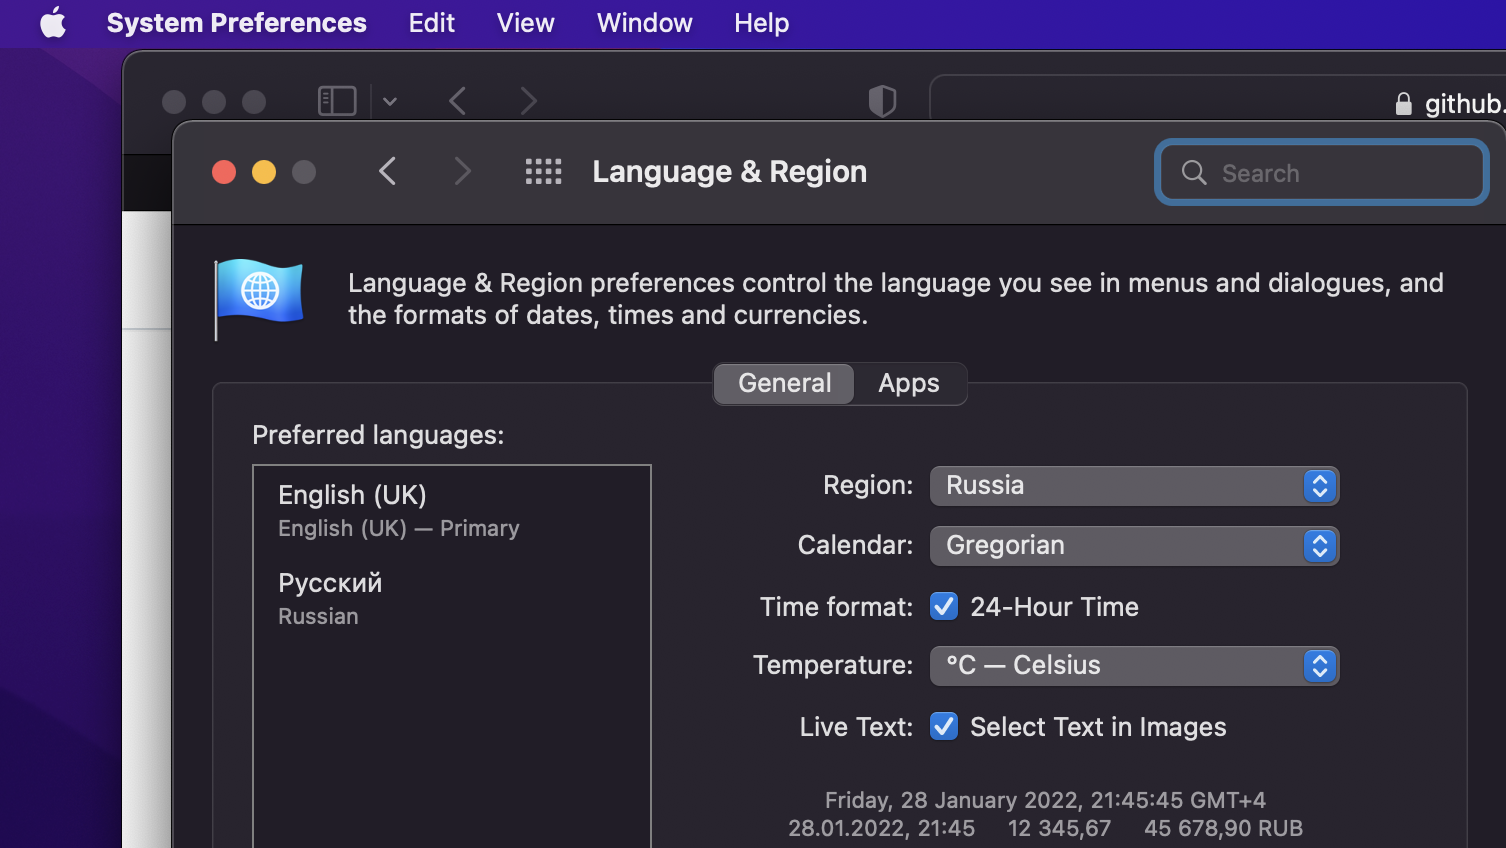Toggle the Live Text checkbox
Image resolution: width=1506 pixels, height=848 pixels.
943,726
